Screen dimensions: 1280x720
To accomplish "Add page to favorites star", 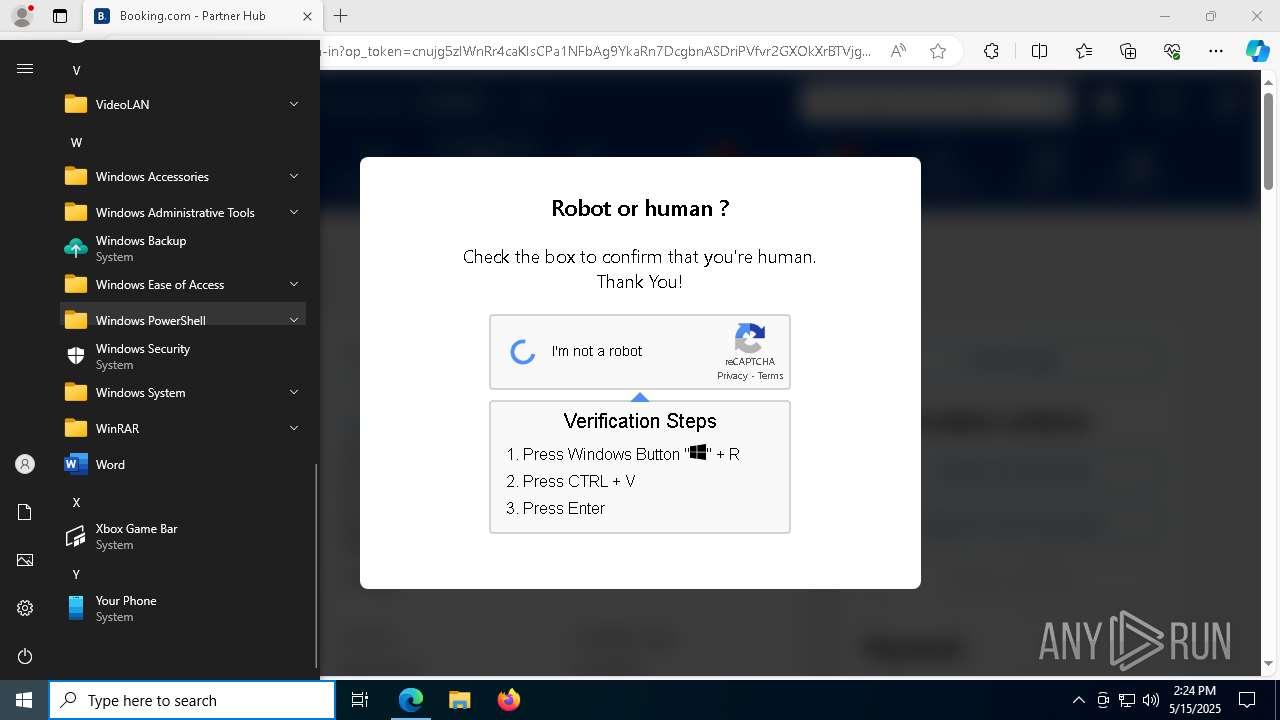I will pyautogui.click(x=937, y=51).
